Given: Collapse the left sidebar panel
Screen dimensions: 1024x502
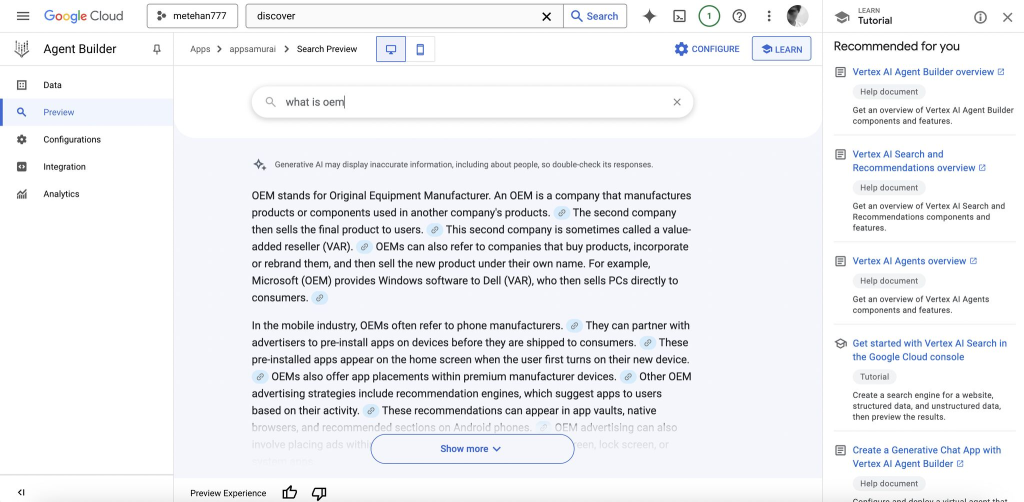Looking at the screenshot, I should coord(21,492).
